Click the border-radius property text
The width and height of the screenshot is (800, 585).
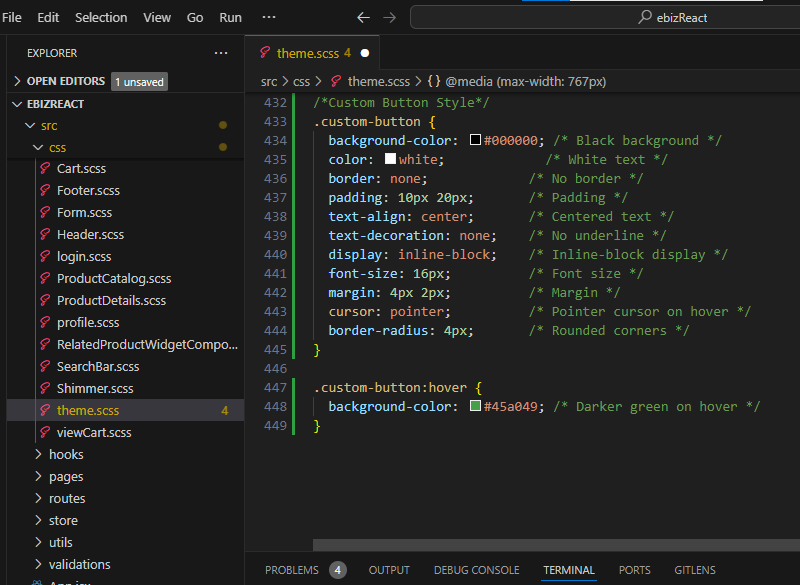(x=378, y=330)
